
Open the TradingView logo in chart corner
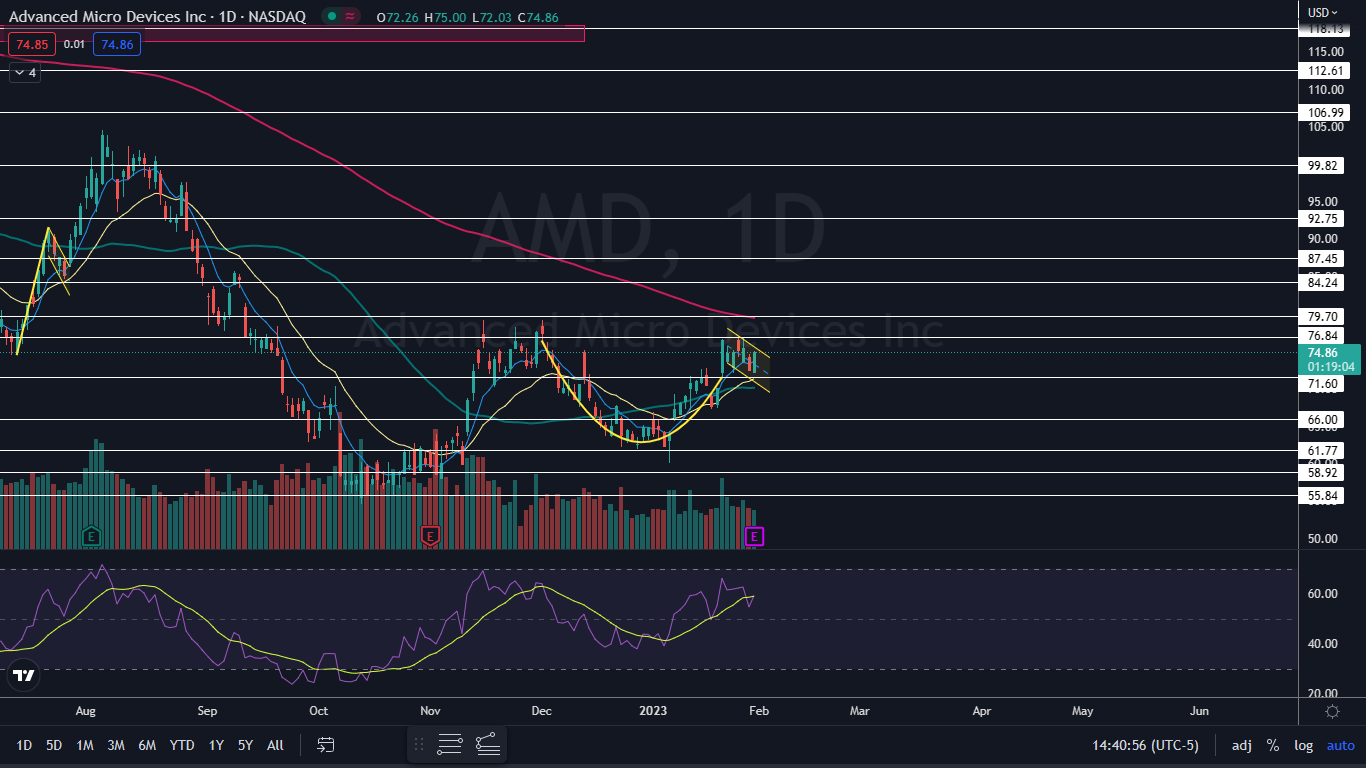point(23,676)
